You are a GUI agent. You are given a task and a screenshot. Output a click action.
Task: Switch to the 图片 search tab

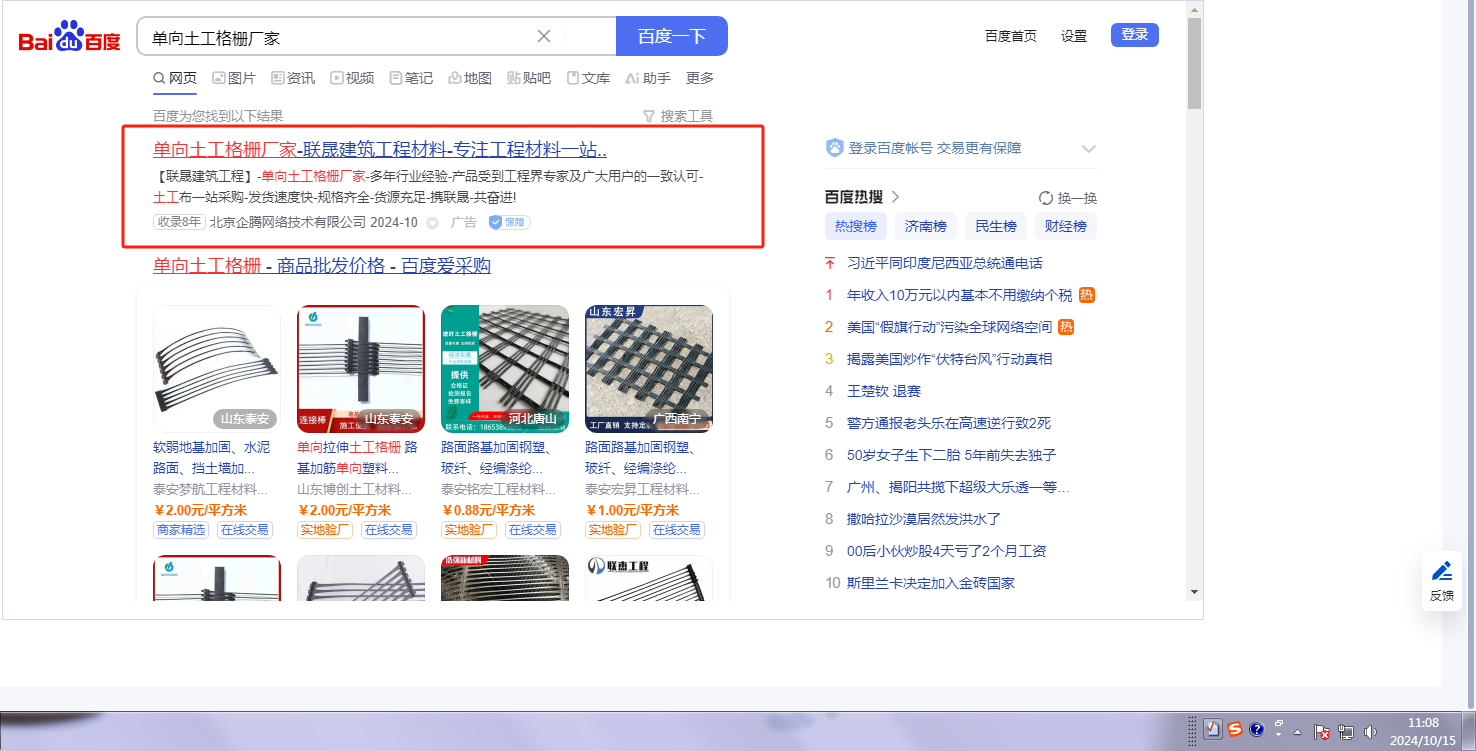point(233,78)
